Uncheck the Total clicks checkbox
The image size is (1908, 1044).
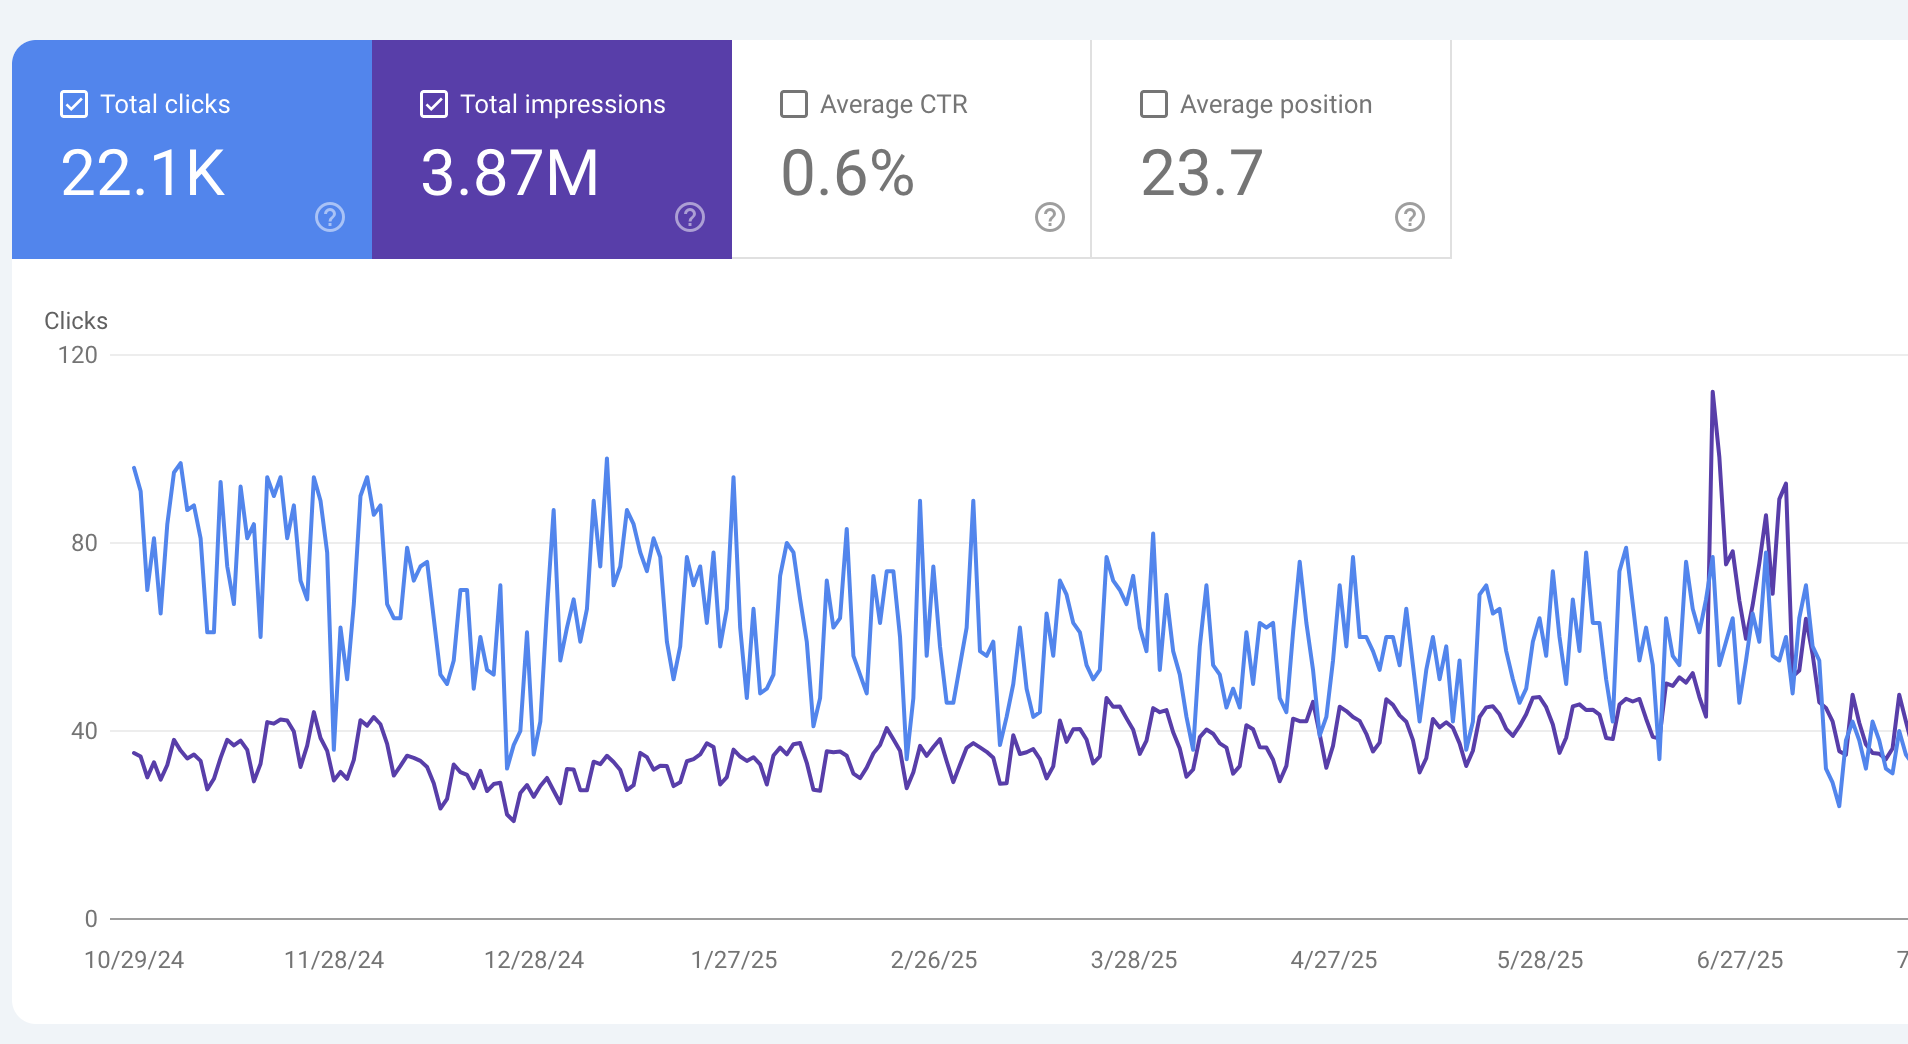pyautogui.click(x=74, y=104)
